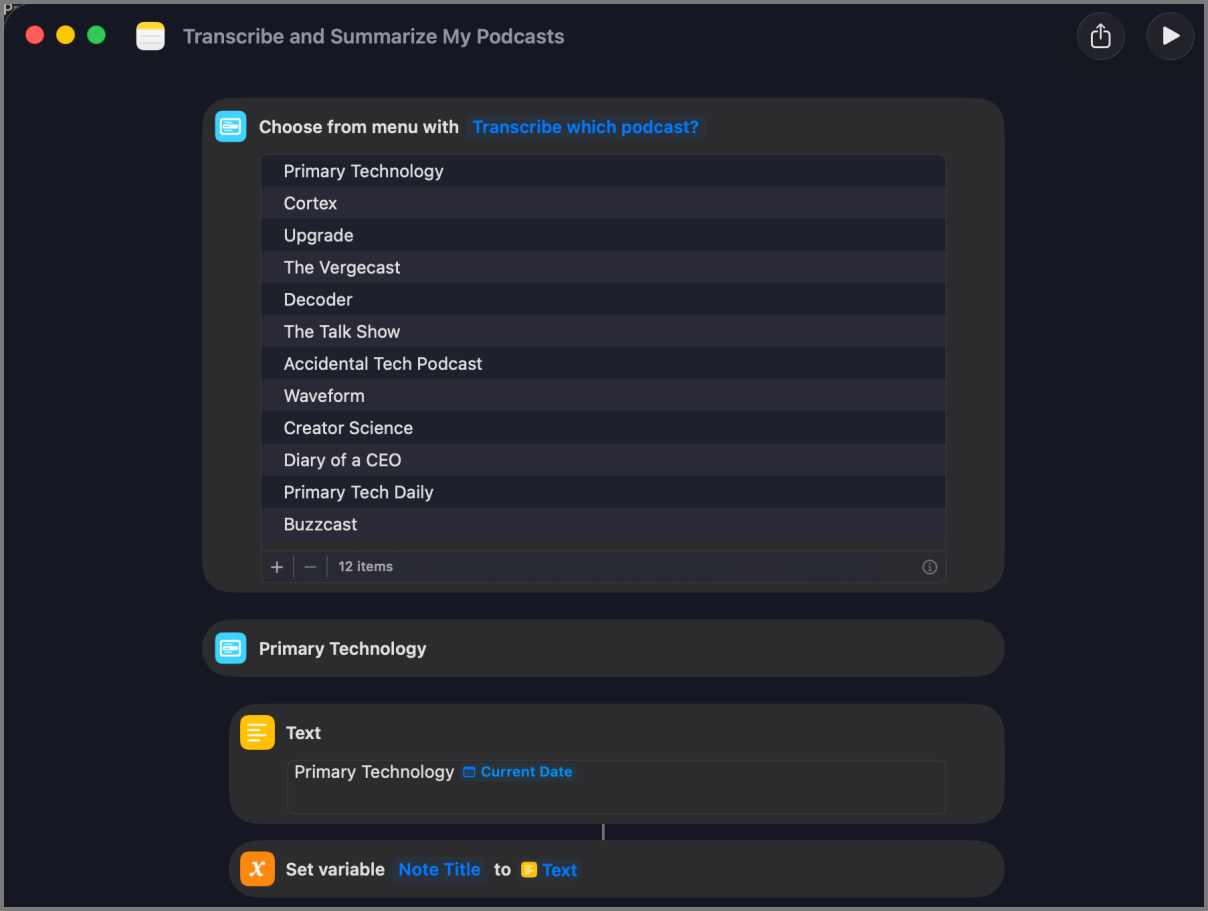
Task: Click the Choose from menu action icon
Action: point(230,126)
